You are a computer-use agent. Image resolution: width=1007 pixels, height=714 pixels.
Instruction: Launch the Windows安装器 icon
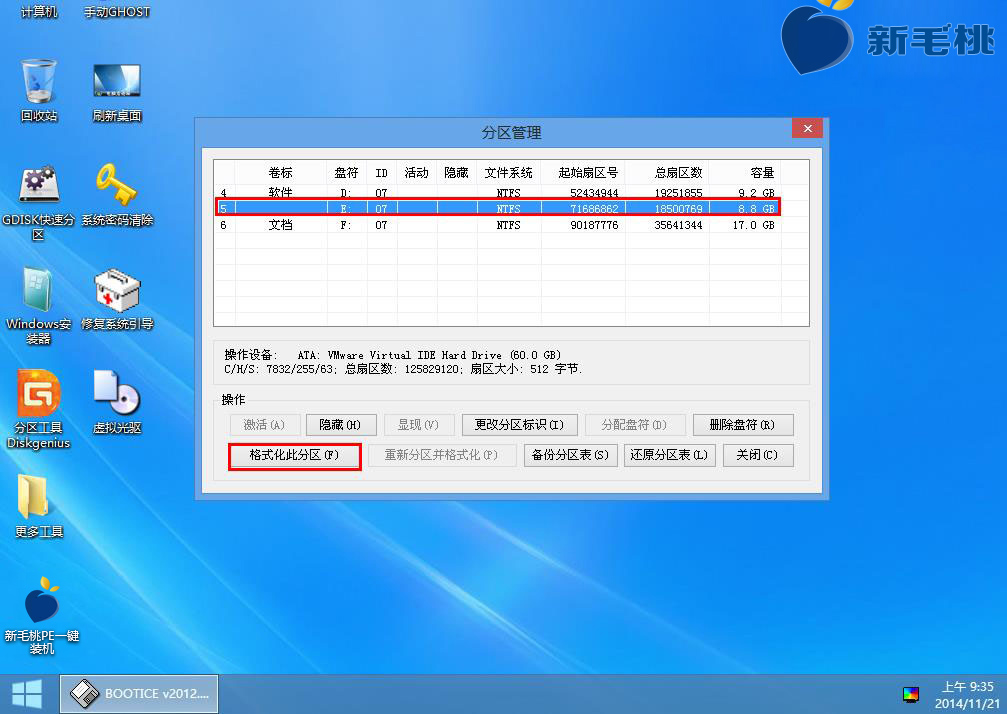click(x=39, y=306)
